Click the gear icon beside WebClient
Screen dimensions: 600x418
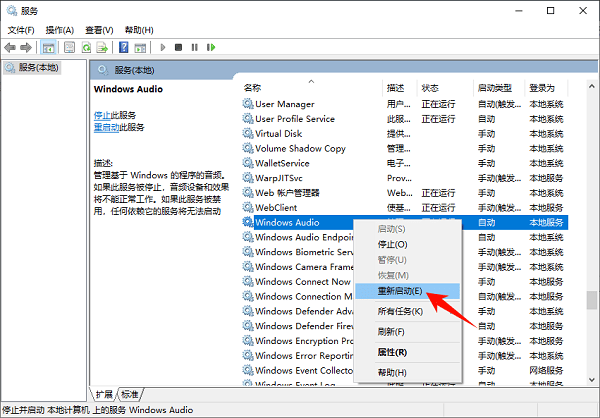[x=248, y=207]
